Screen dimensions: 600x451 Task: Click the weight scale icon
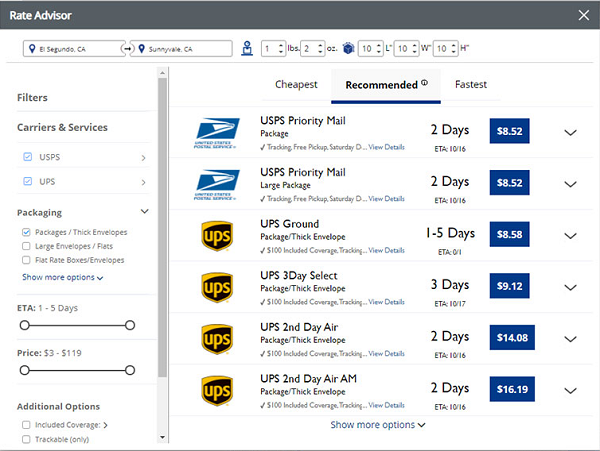247,49
